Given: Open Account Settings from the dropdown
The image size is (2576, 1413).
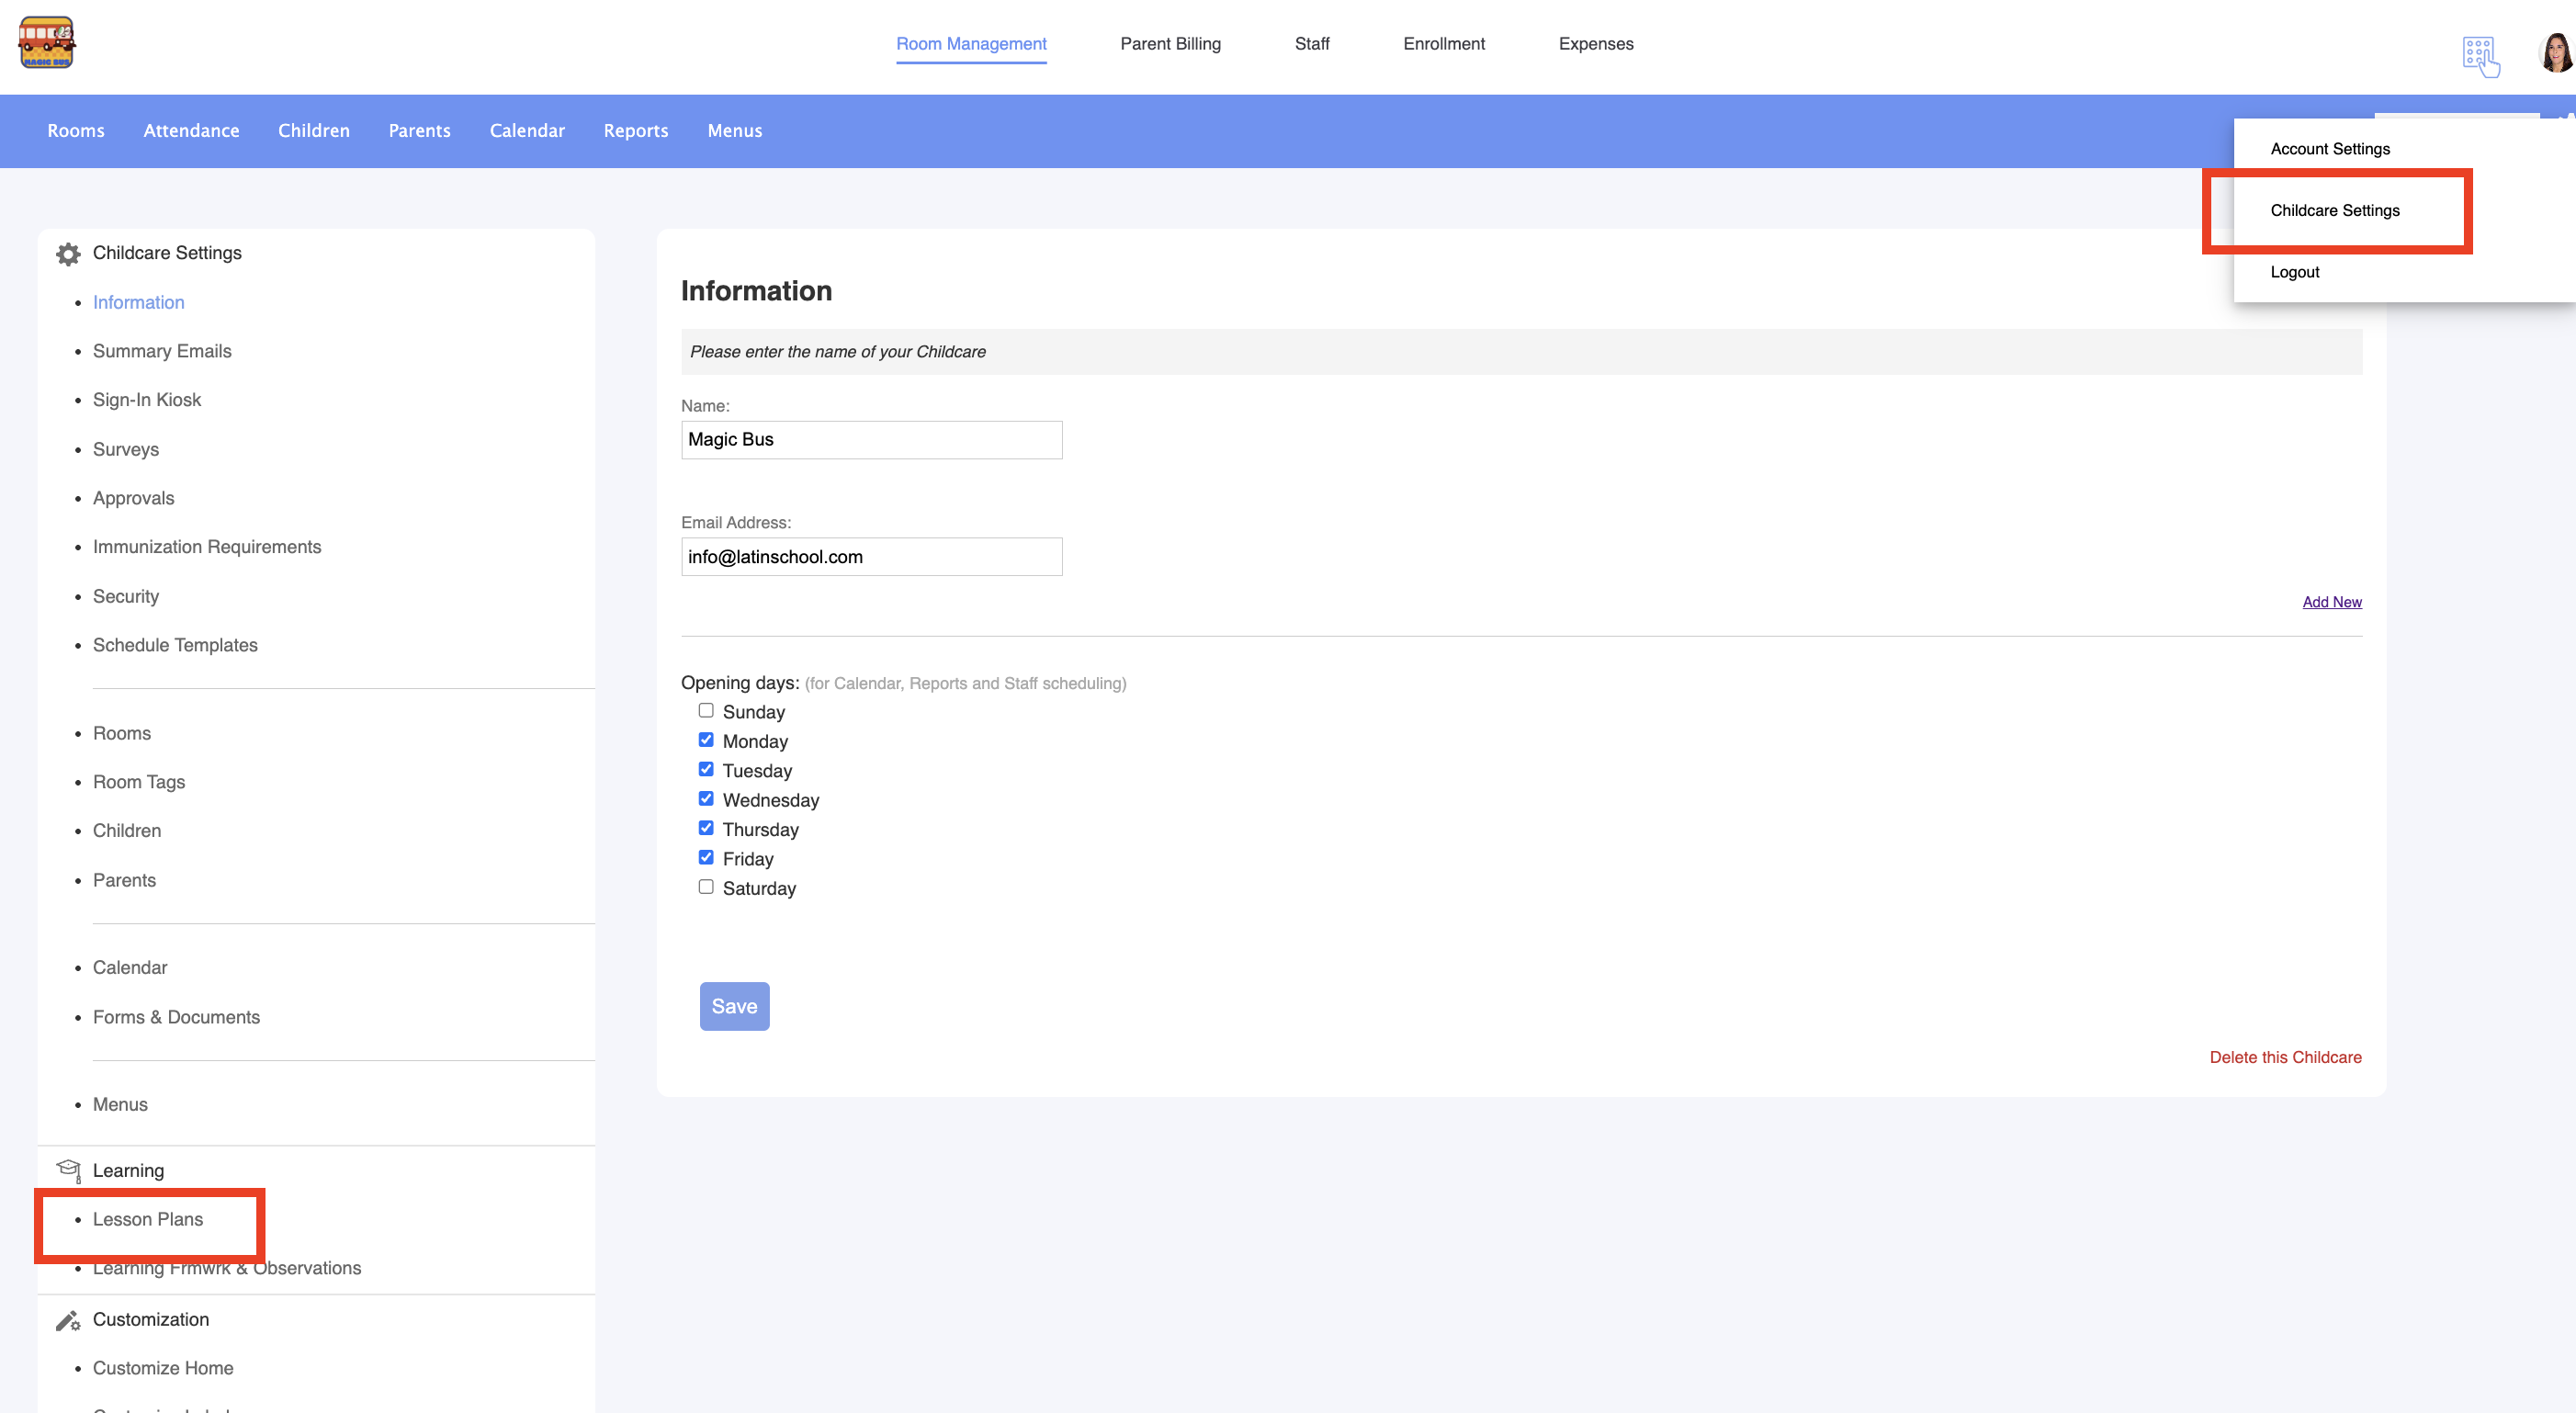Looking at the screenshot, I should tap(2329, 149).
